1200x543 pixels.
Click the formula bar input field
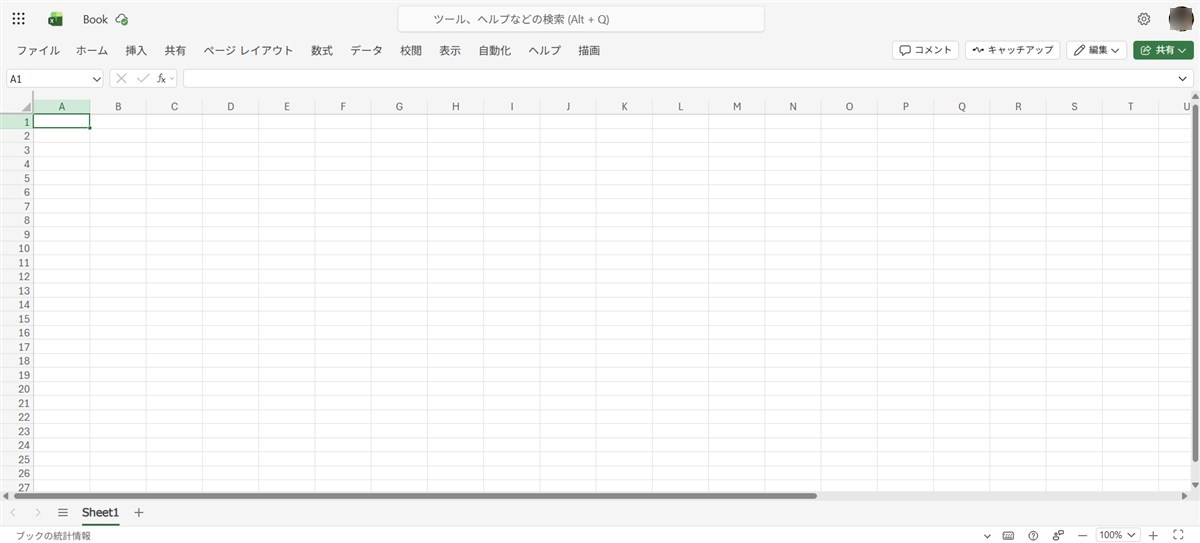pyautogui.click(x=680, y=78)
